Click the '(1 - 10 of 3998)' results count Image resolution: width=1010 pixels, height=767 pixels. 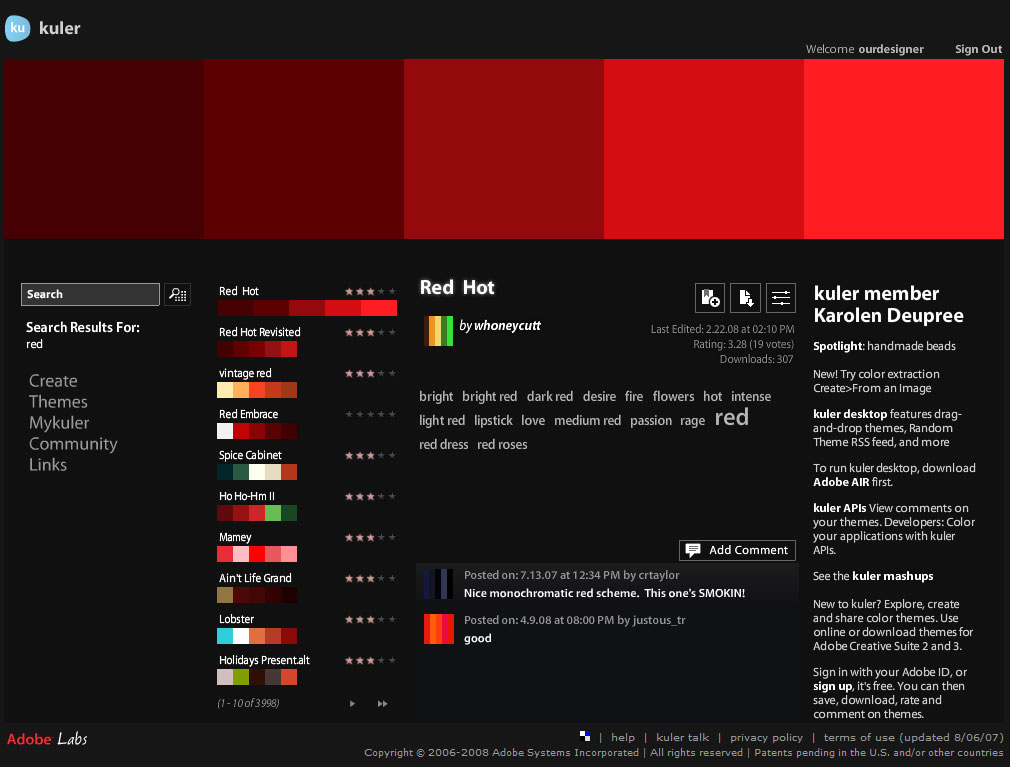pyautogui.click(x=248, y=703)
